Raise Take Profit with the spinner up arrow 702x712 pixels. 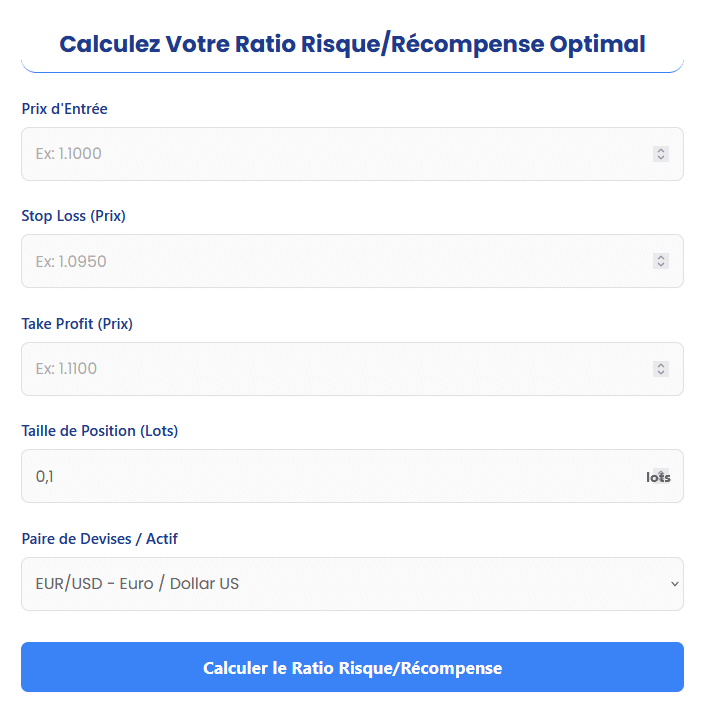click(x=660, y=365)
